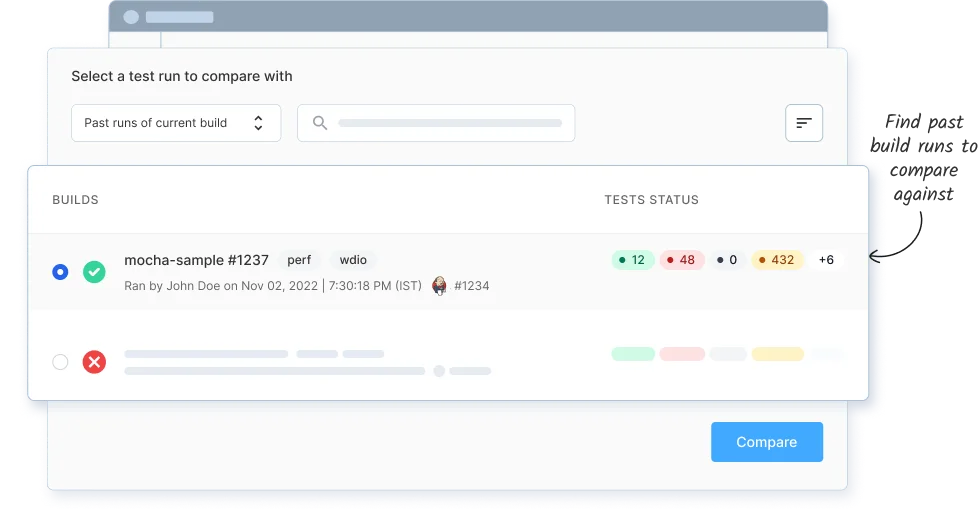Click the Select a test run heading

point(182,76)
